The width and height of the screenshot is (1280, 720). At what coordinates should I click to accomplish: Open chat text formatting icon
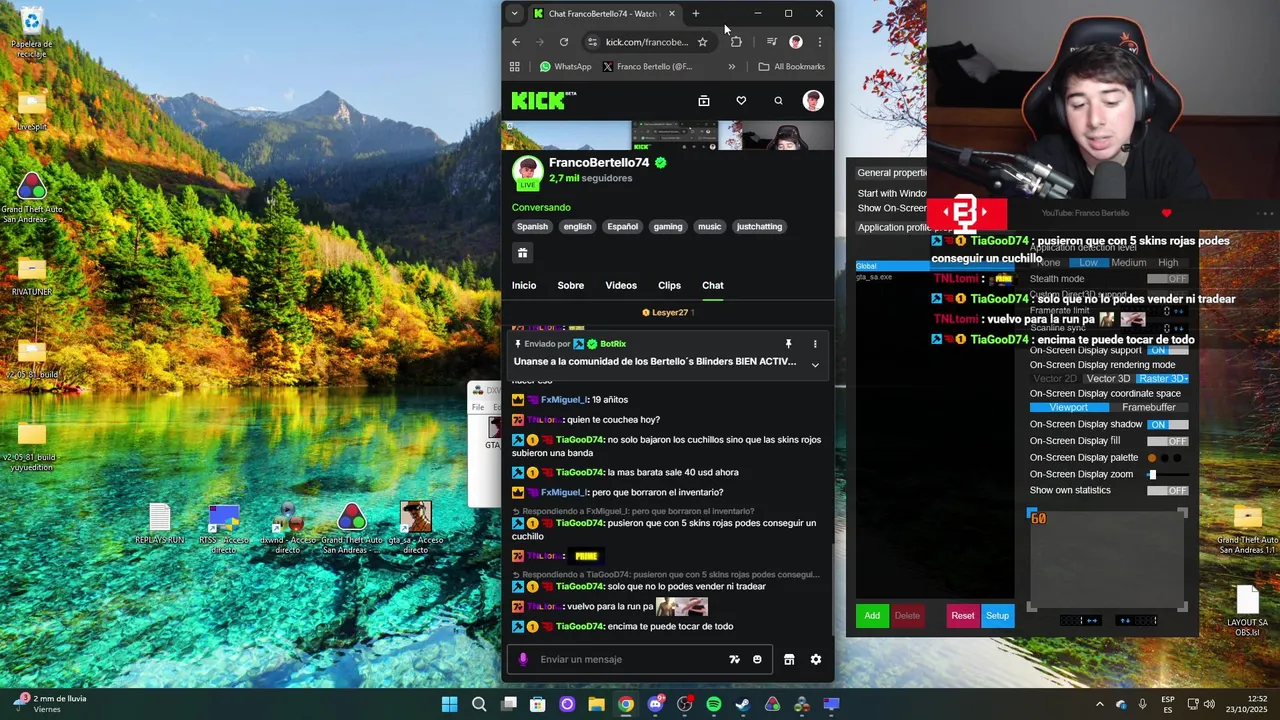(735, 659)
